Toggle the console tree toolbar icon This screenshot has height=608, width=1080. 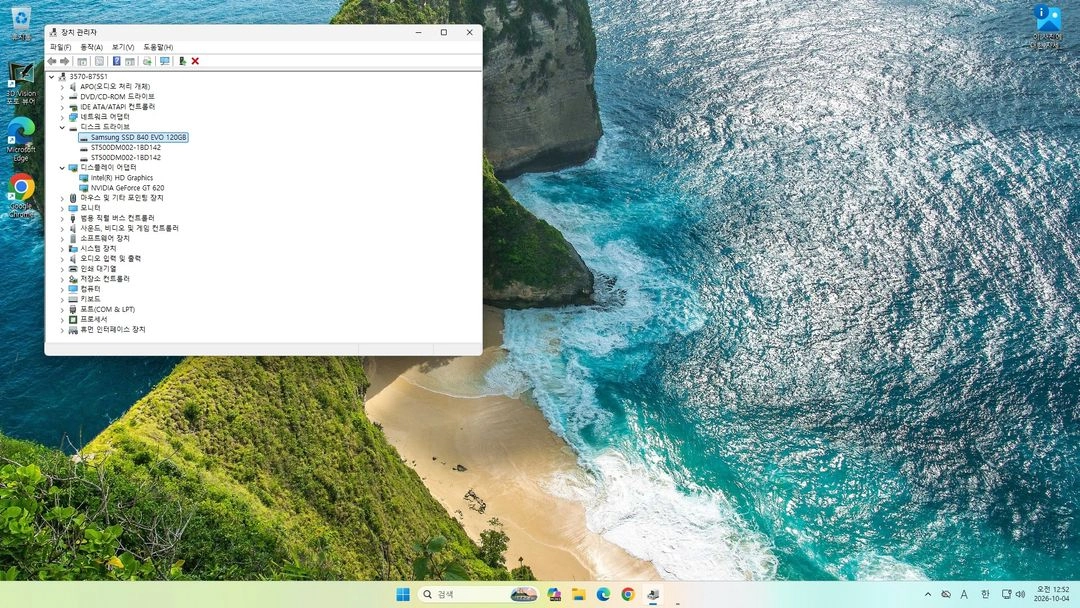(82, 61)
